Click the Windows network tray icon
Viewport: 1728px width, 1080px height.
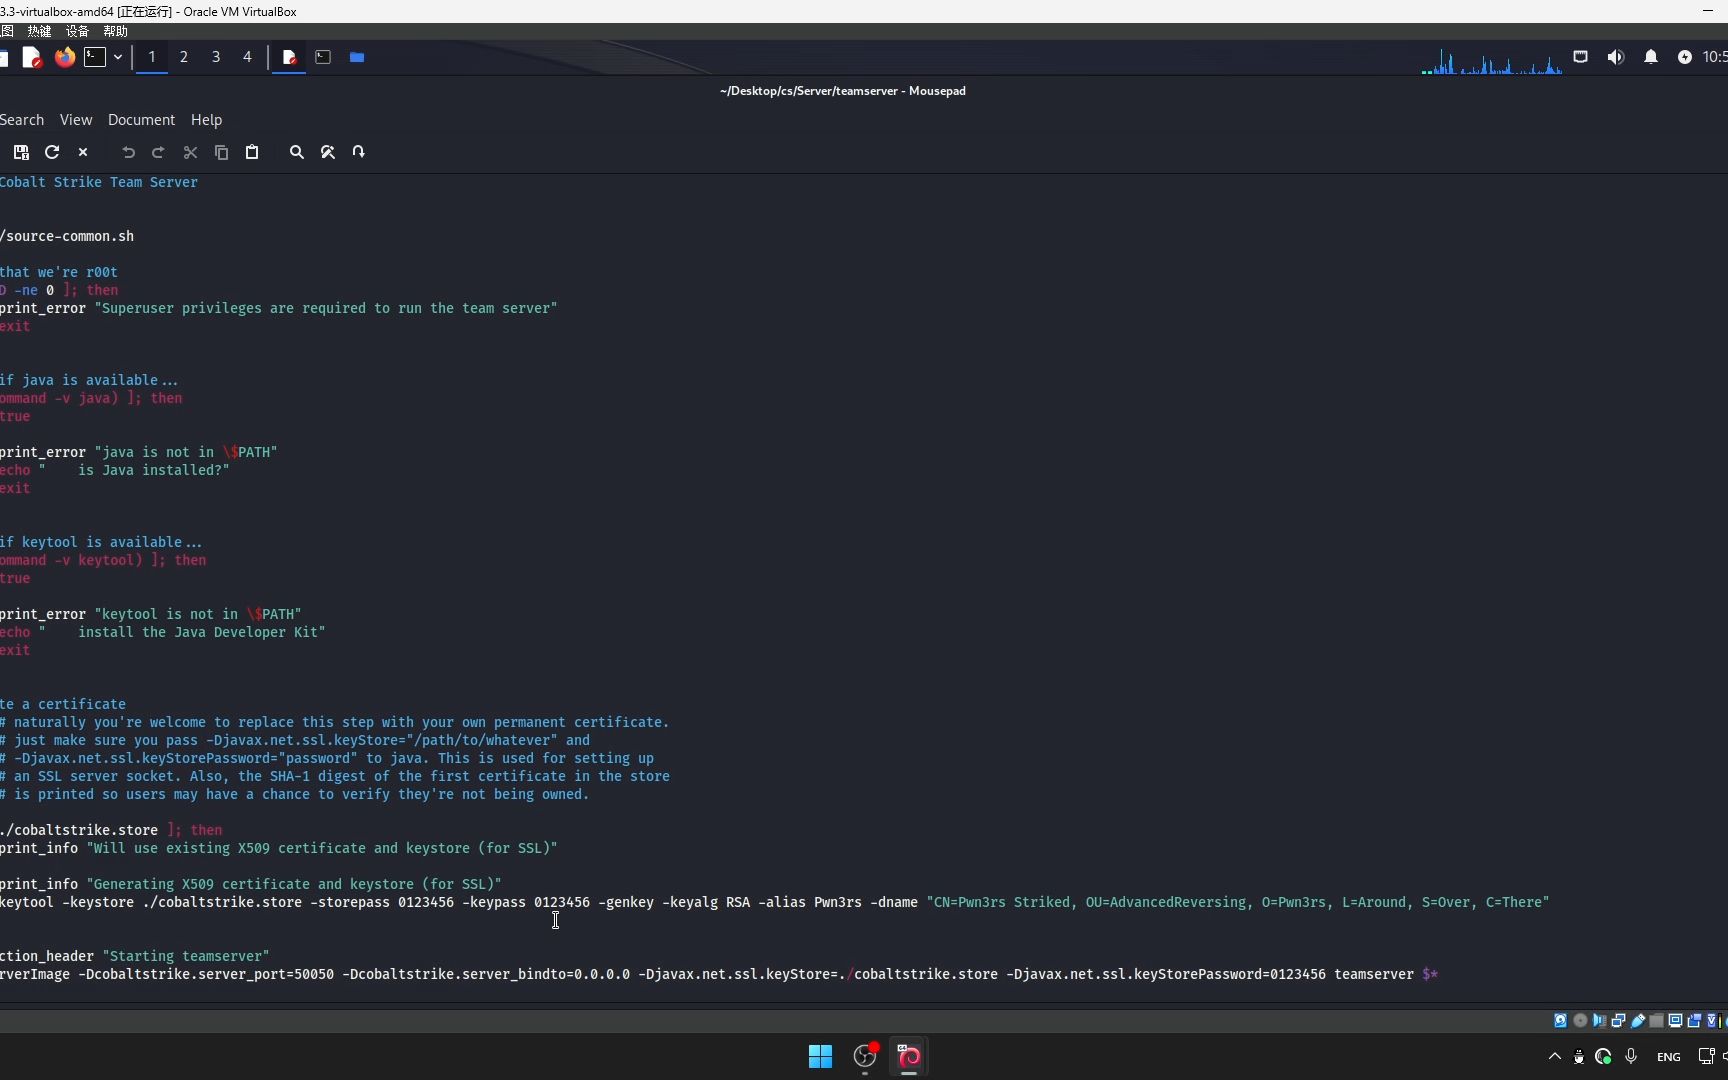(1706, 1056)
